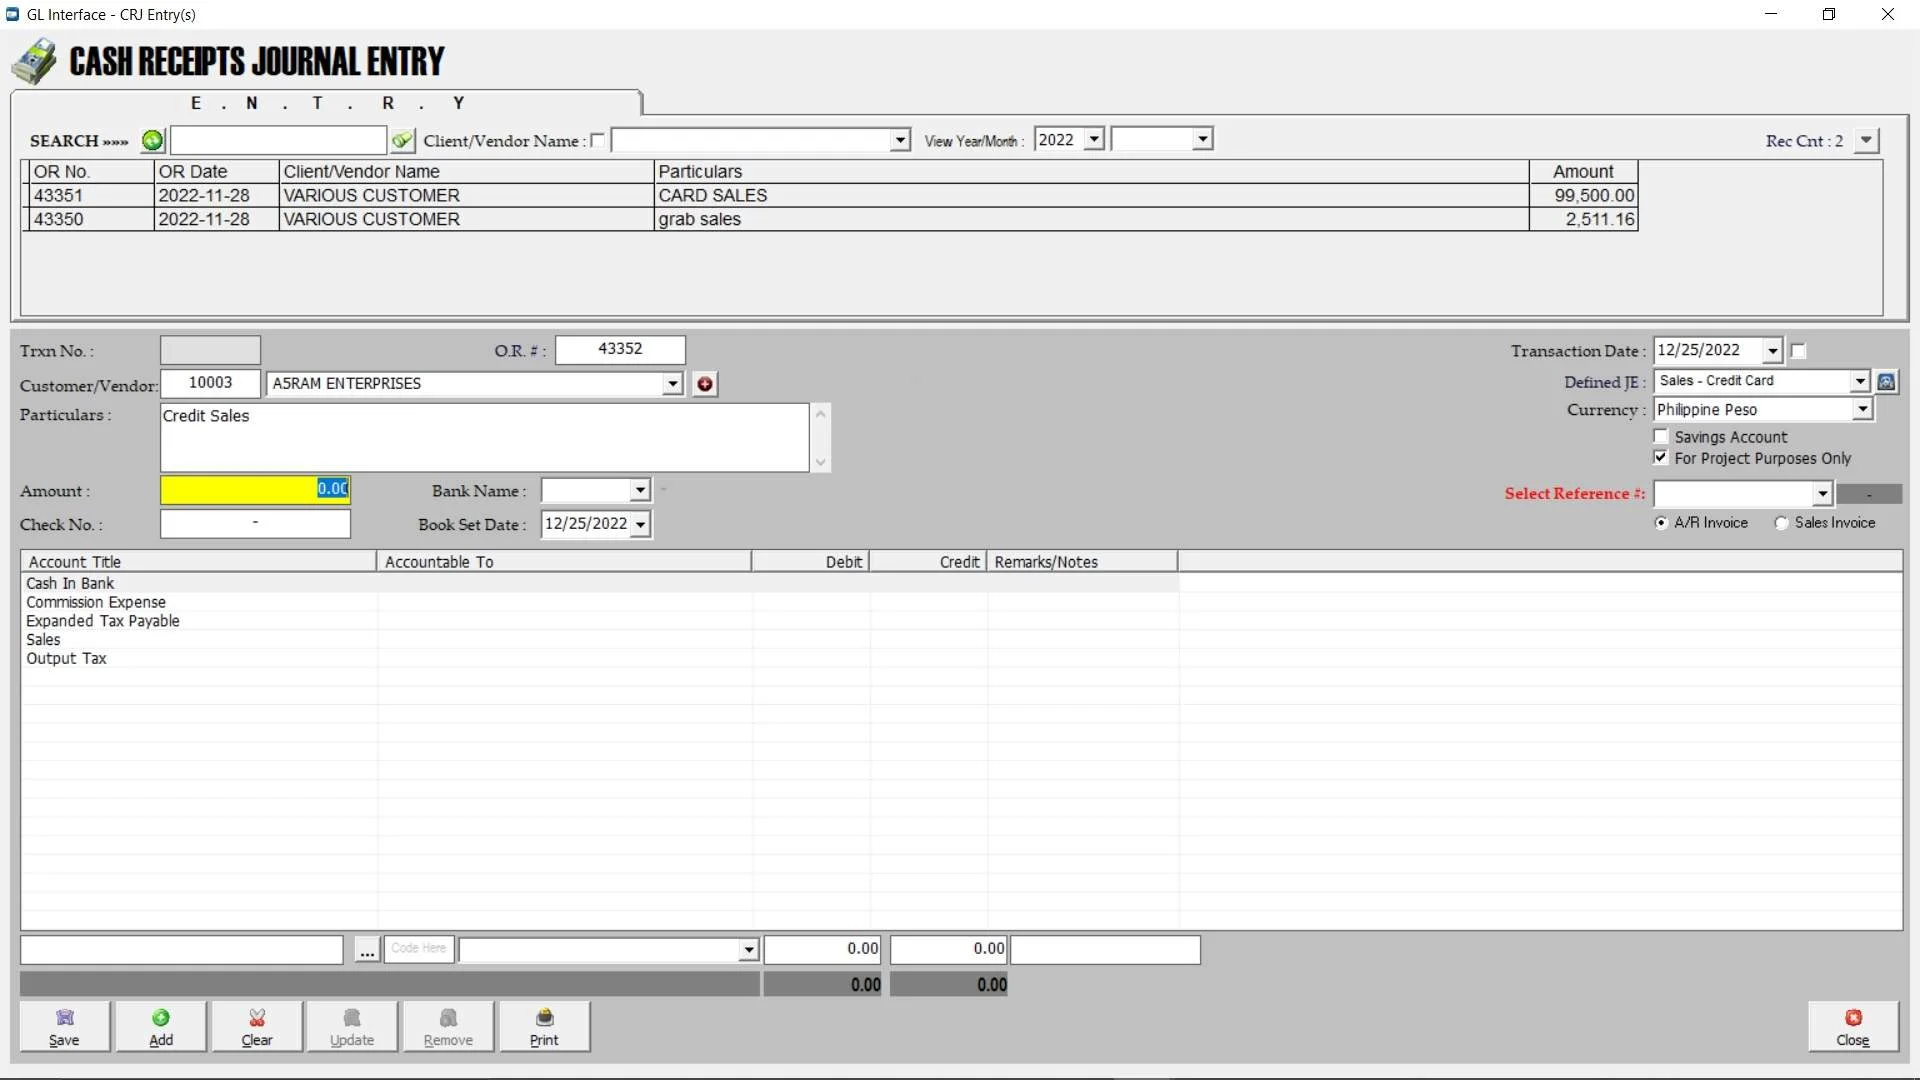Open the Accountable To dropdown in entry row

pos(748,950)
